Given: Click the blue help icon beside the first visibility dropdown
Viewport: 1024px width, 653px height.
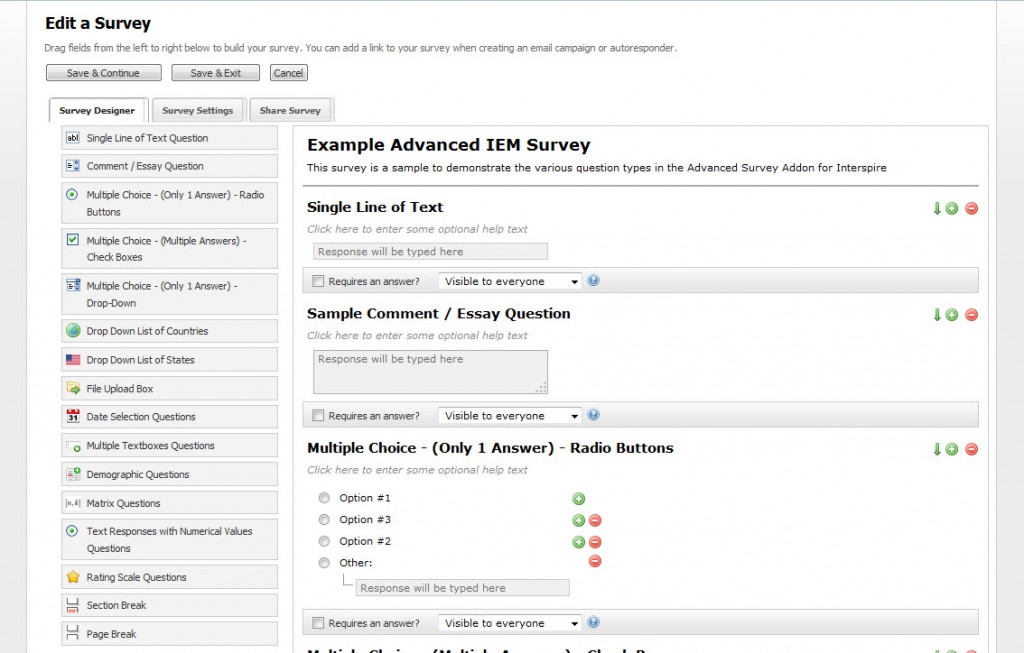Looking at the screenshot, I should (x=593, y=281).
